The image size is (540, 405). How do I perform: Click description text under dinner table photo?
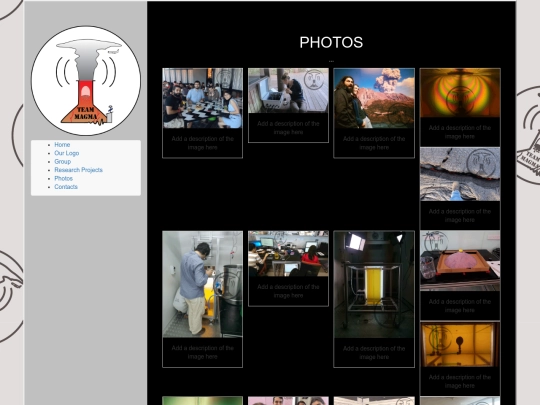[202, 143]
